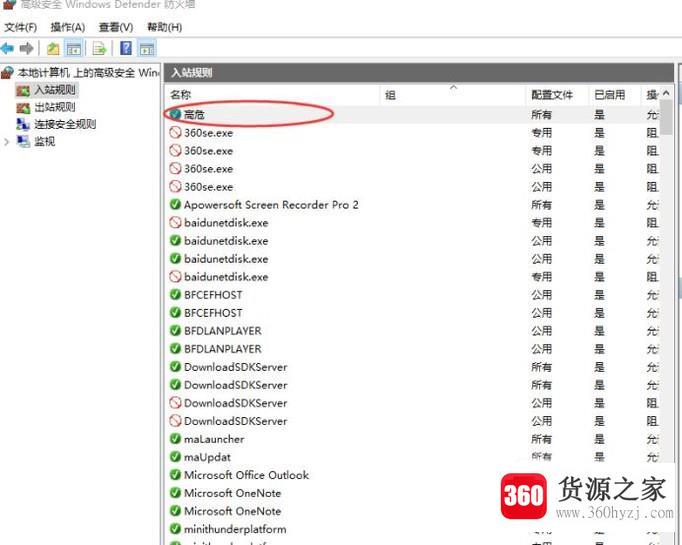Screen dimensions: 682x545
Task: Toggle the show/hide action pane icon
Action: click(147, 48)
